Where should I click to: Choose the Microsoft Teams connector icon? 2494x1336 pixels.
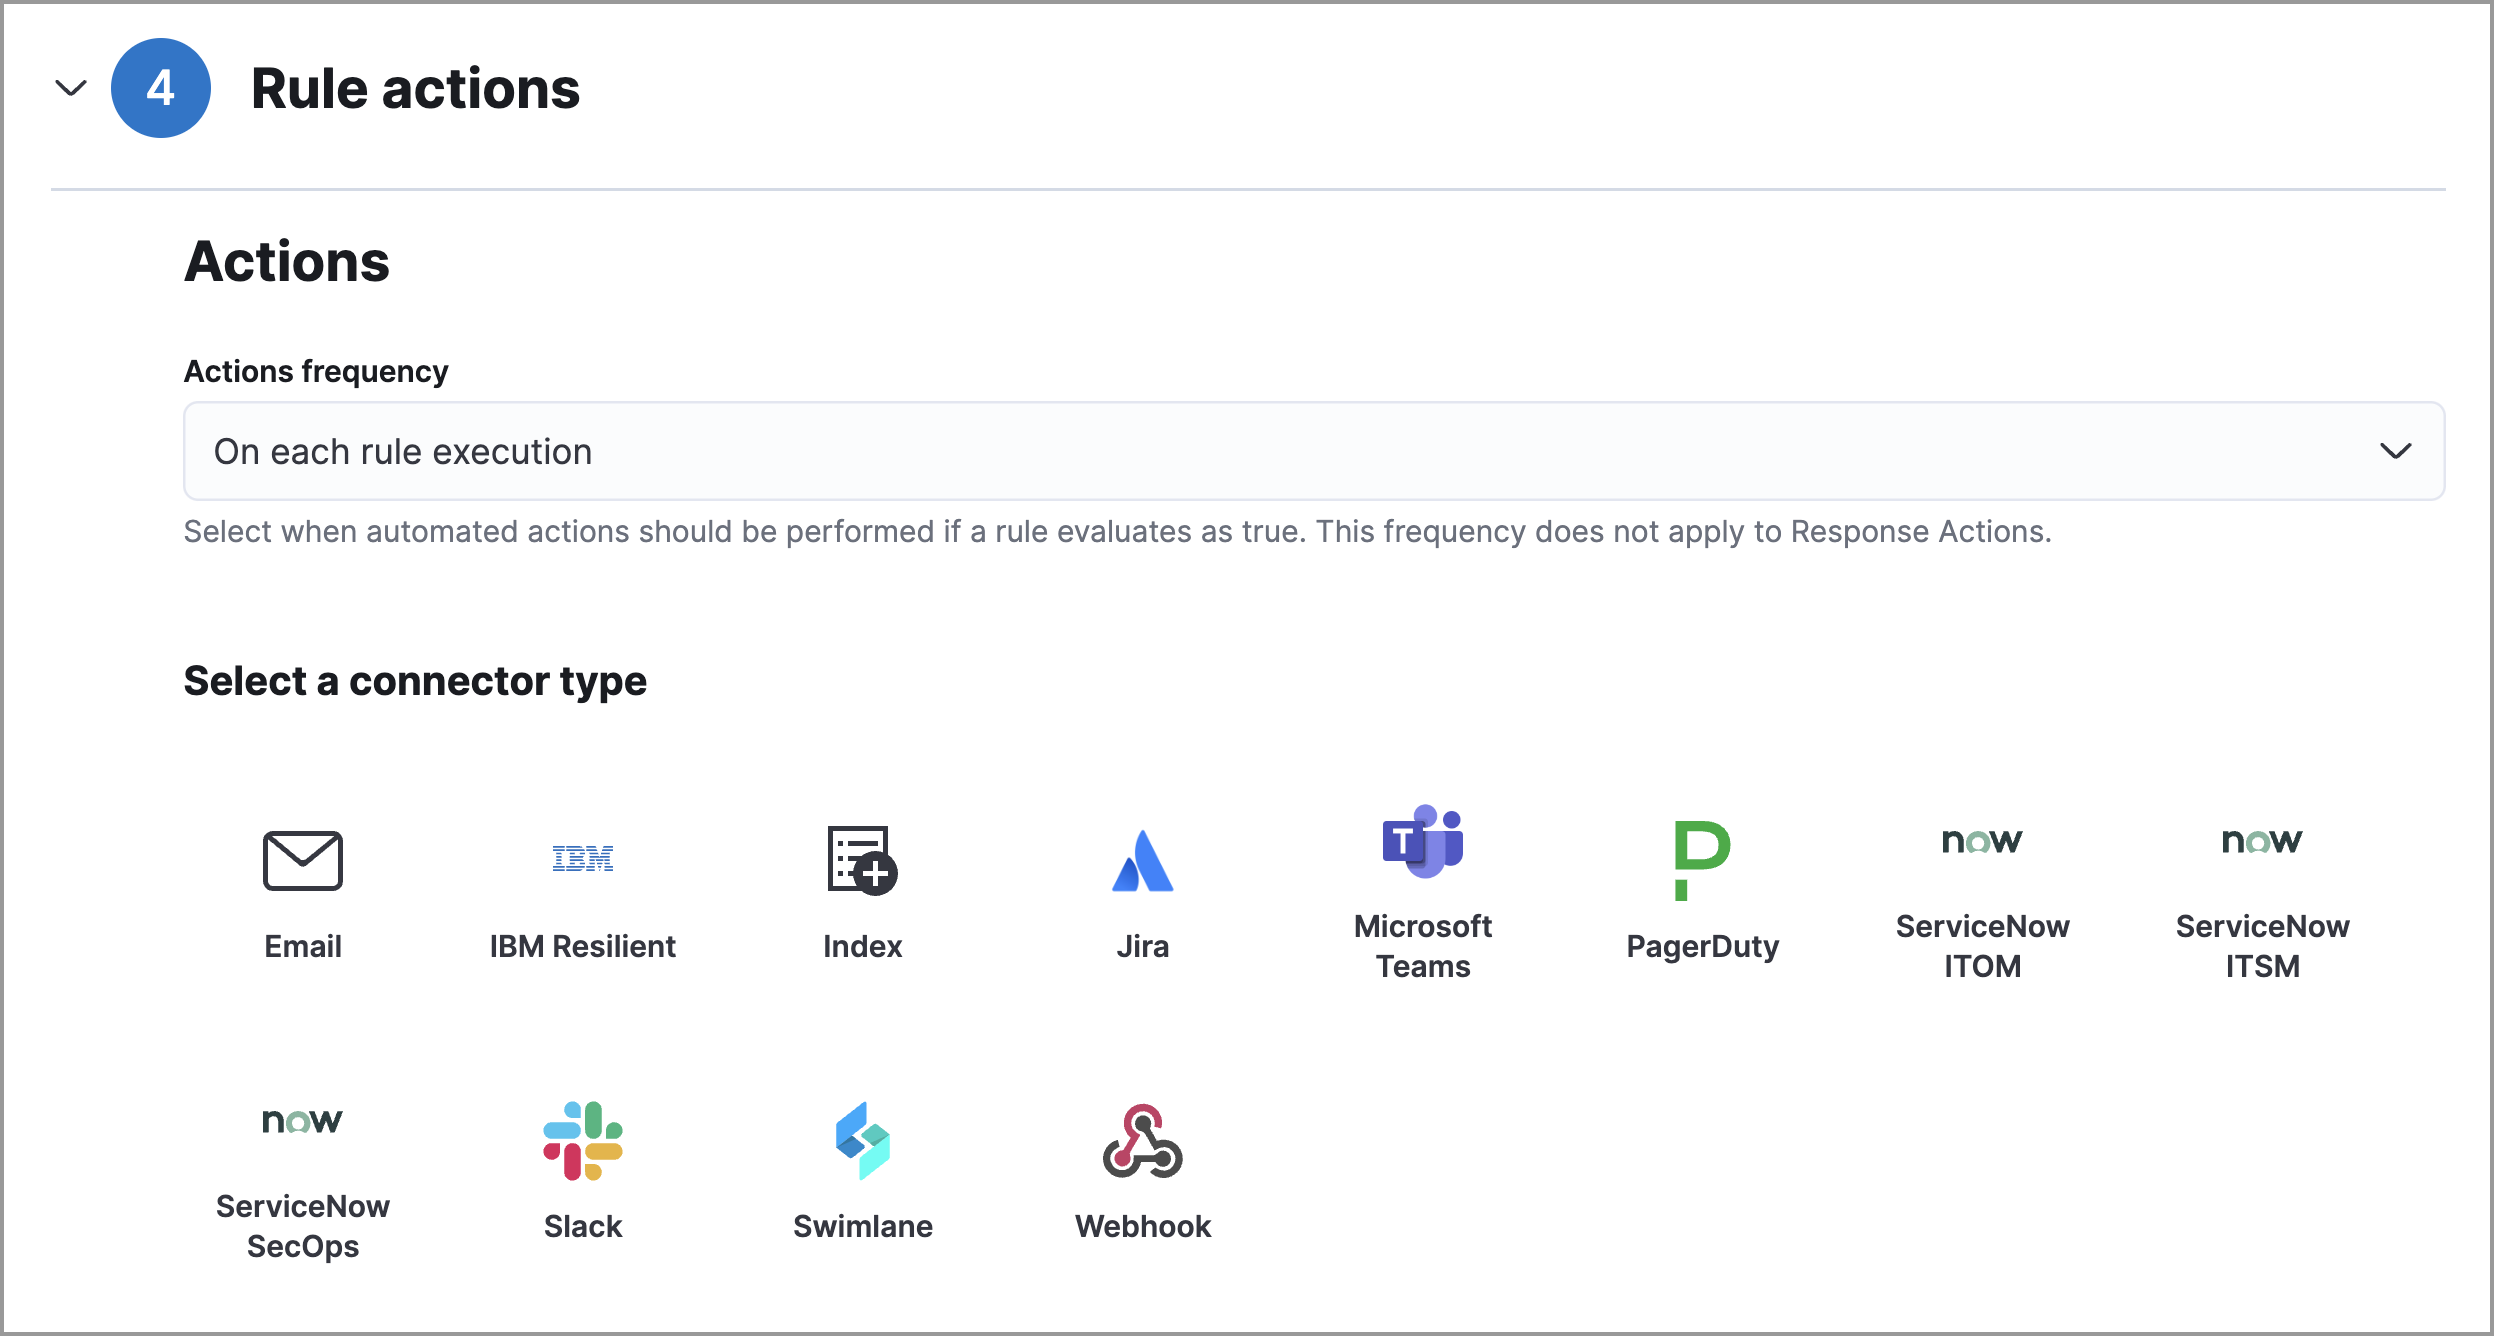[x=1422, y=842]
